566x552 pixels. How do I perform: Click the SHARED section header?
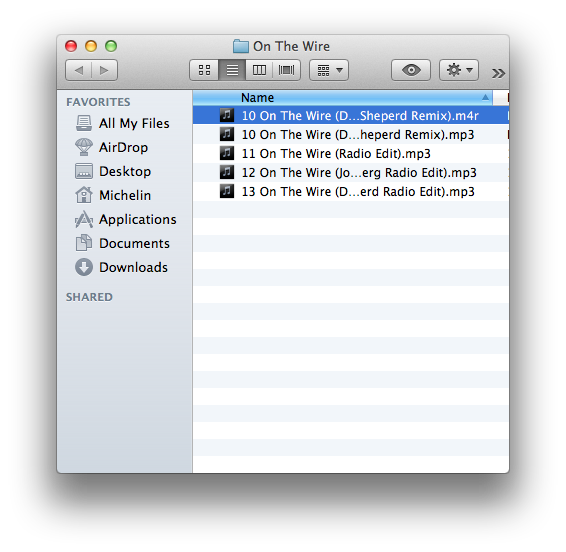[89, 297]
